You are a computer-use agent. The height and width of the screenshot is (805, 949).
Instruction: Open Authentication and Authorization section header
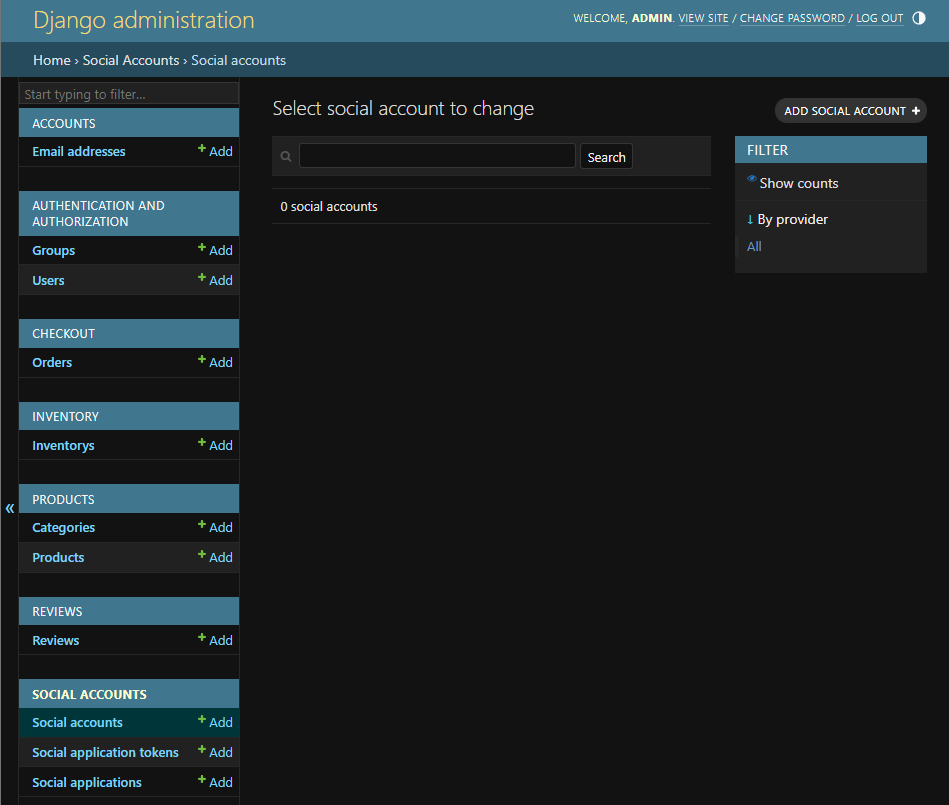(98, 214)
